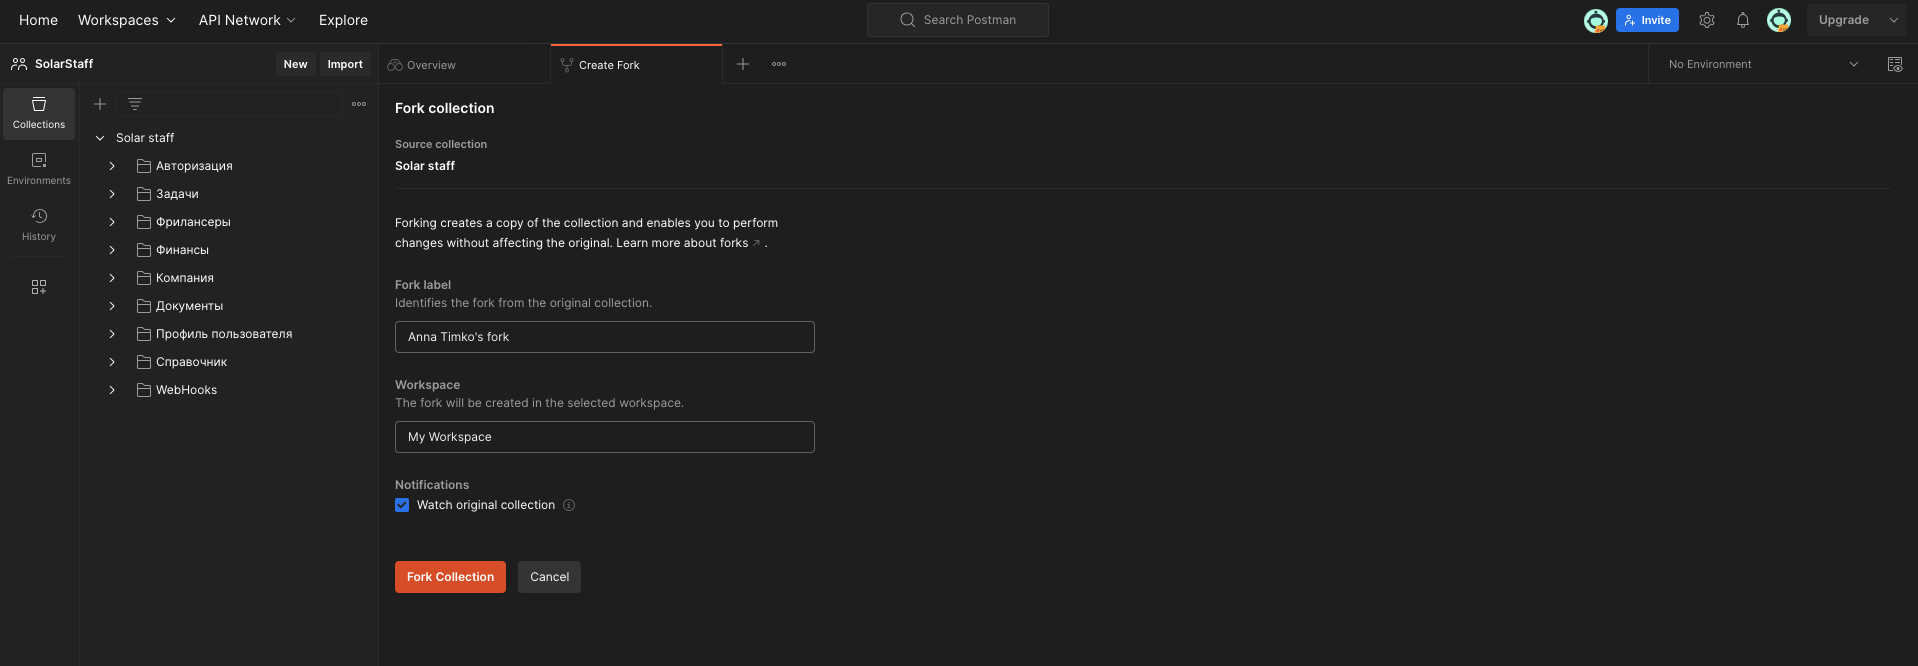Open the Environments sidebar panel

point(39,169)
